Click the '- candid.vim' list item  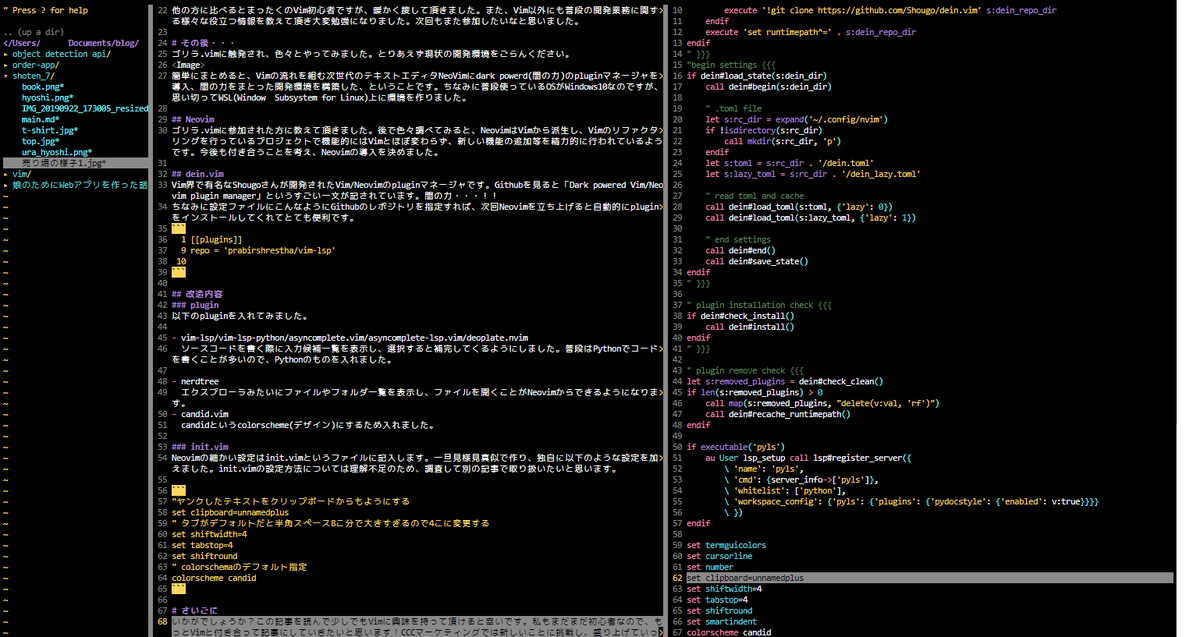point(200,413)
